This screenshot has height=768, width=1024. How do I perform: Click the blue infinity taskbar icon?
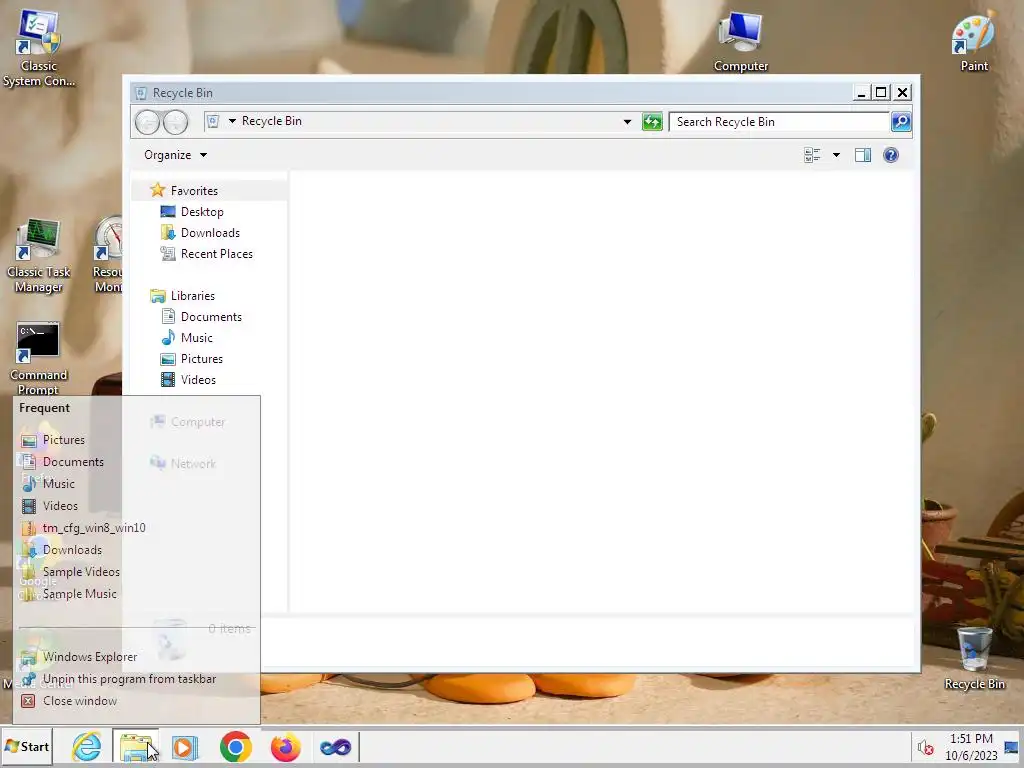click(336, 746)
